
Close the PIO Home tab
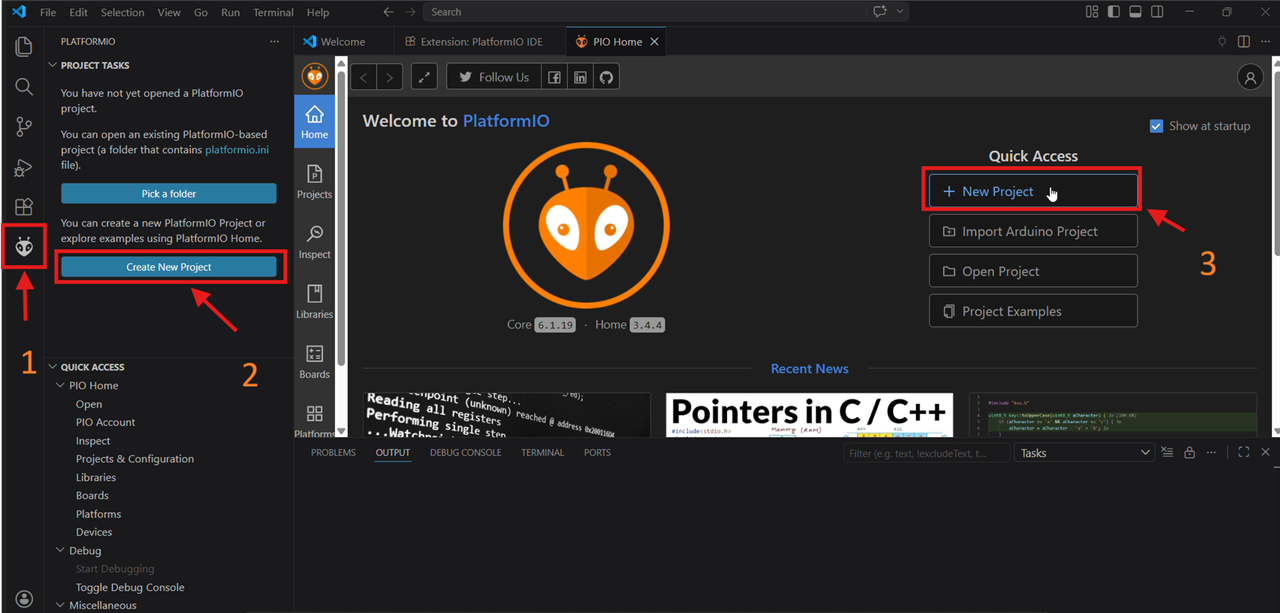click(655, 42)
